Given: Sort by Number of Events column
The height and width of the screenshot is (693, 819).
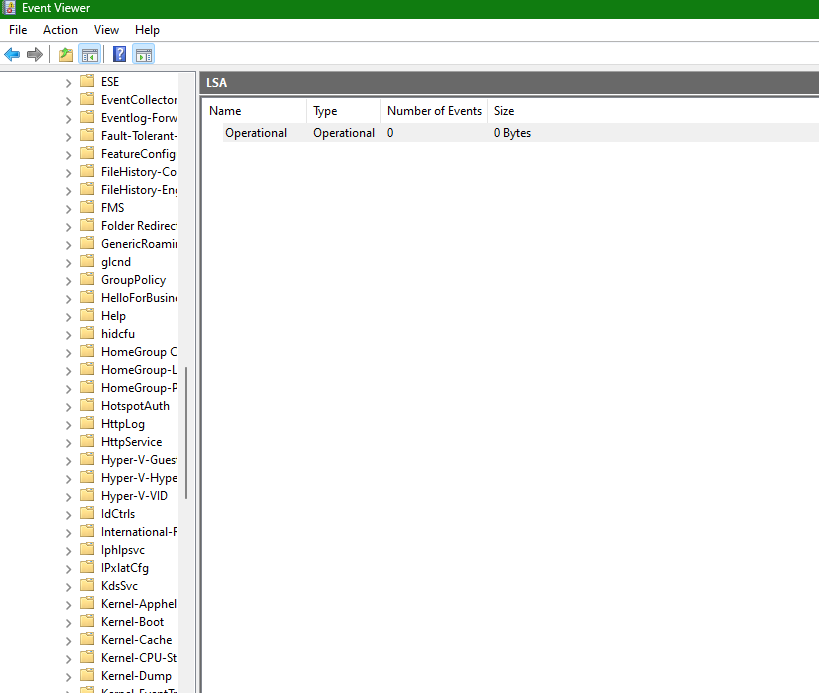Looking at the screenshot, I should (x=434, y=111).
